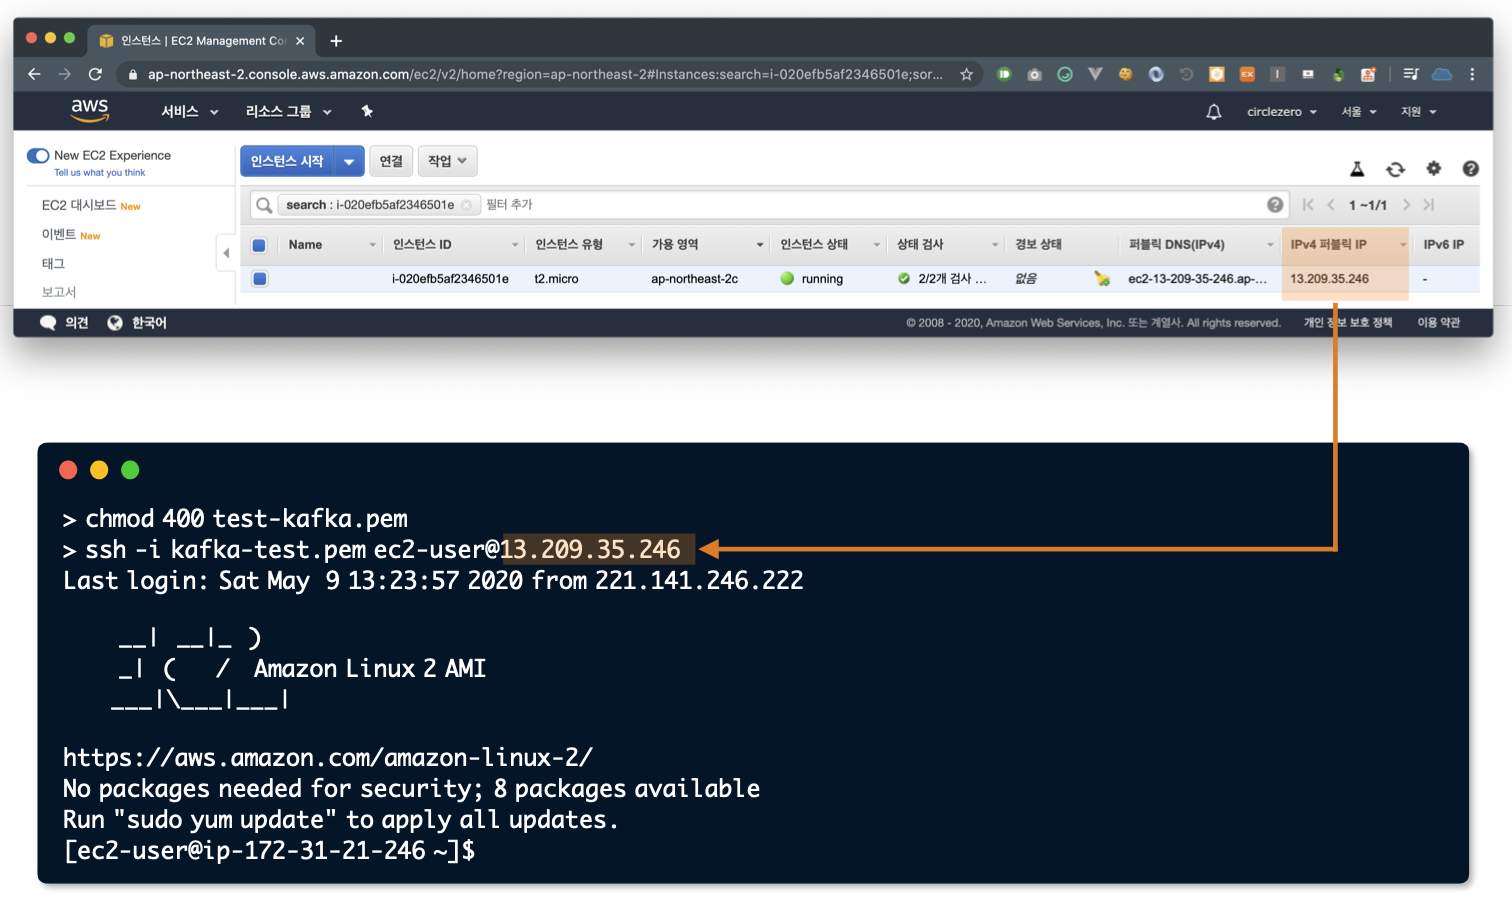Click the alarm status icon in the row
Screen dimensions: 1512x914
click(x=1101, y=279)
